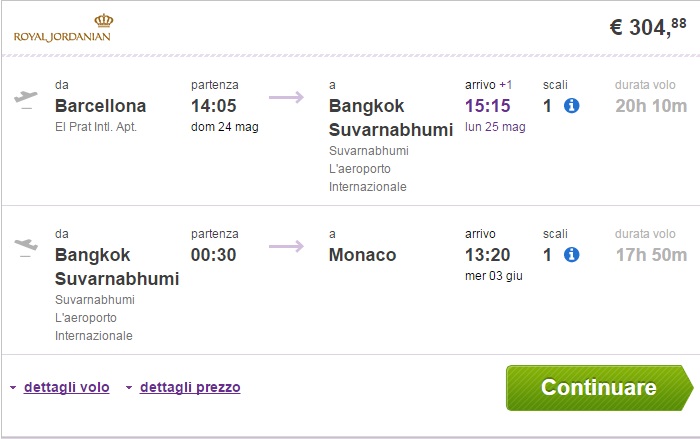Click the 00:30 return departure time
The image size is (700, 439).
coord(213,255)
